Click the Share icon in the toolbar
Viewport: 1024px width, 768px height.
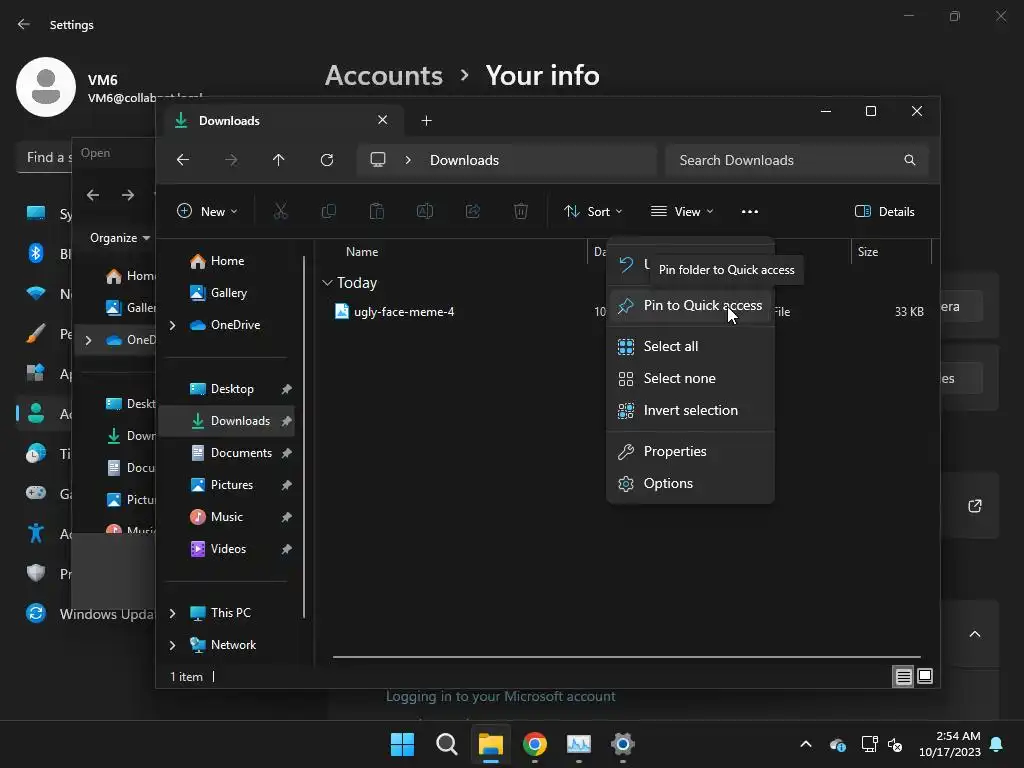tap(473, 211)
